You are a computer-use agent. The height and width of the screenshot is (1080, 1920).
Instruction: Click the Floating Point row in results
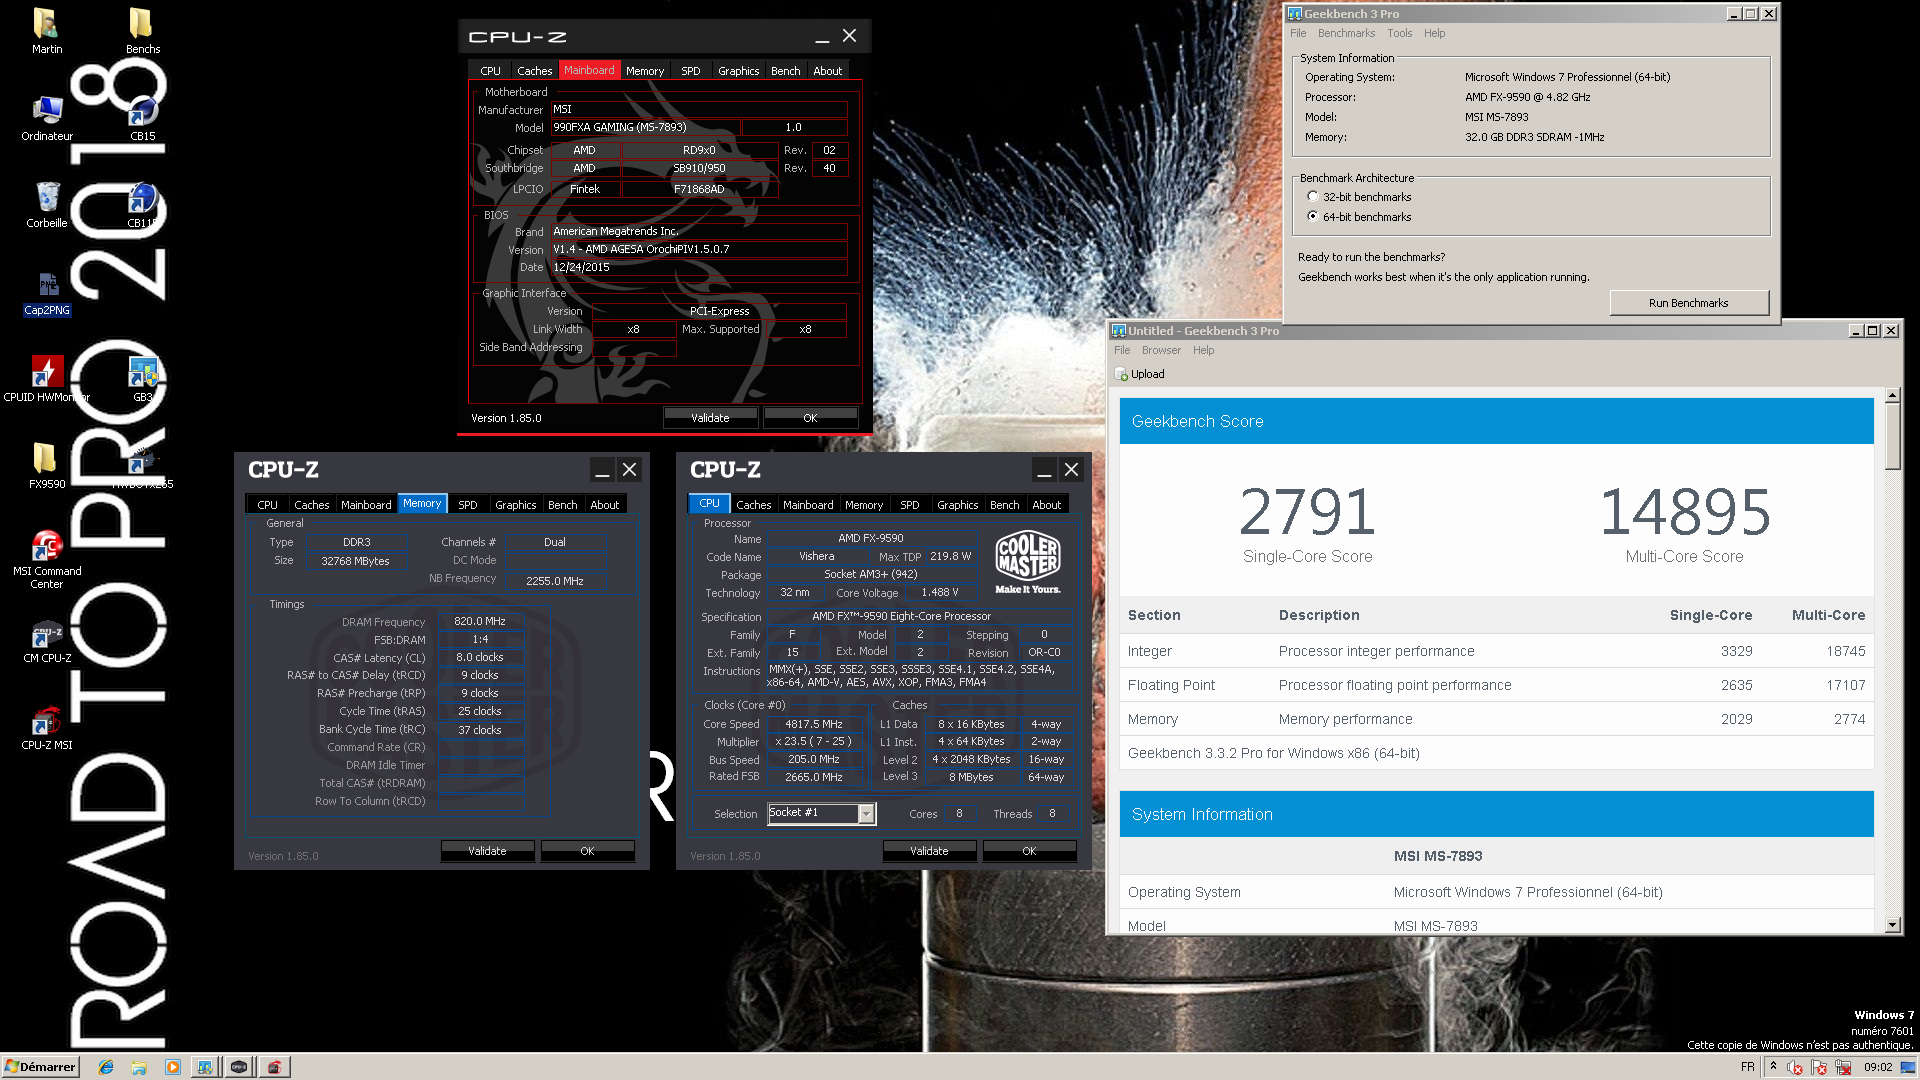click(1496, 685)
